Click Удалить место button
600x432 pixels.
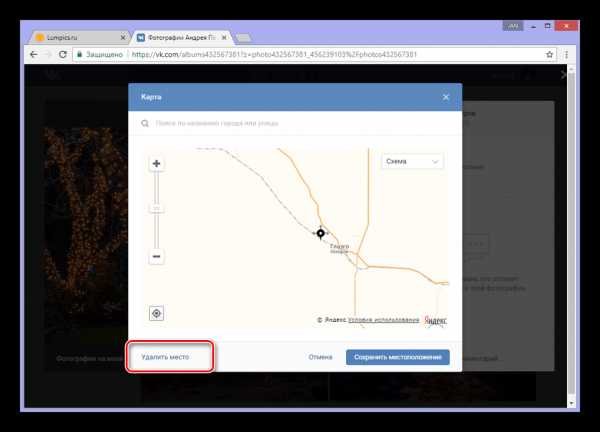[x=165, y=357]
